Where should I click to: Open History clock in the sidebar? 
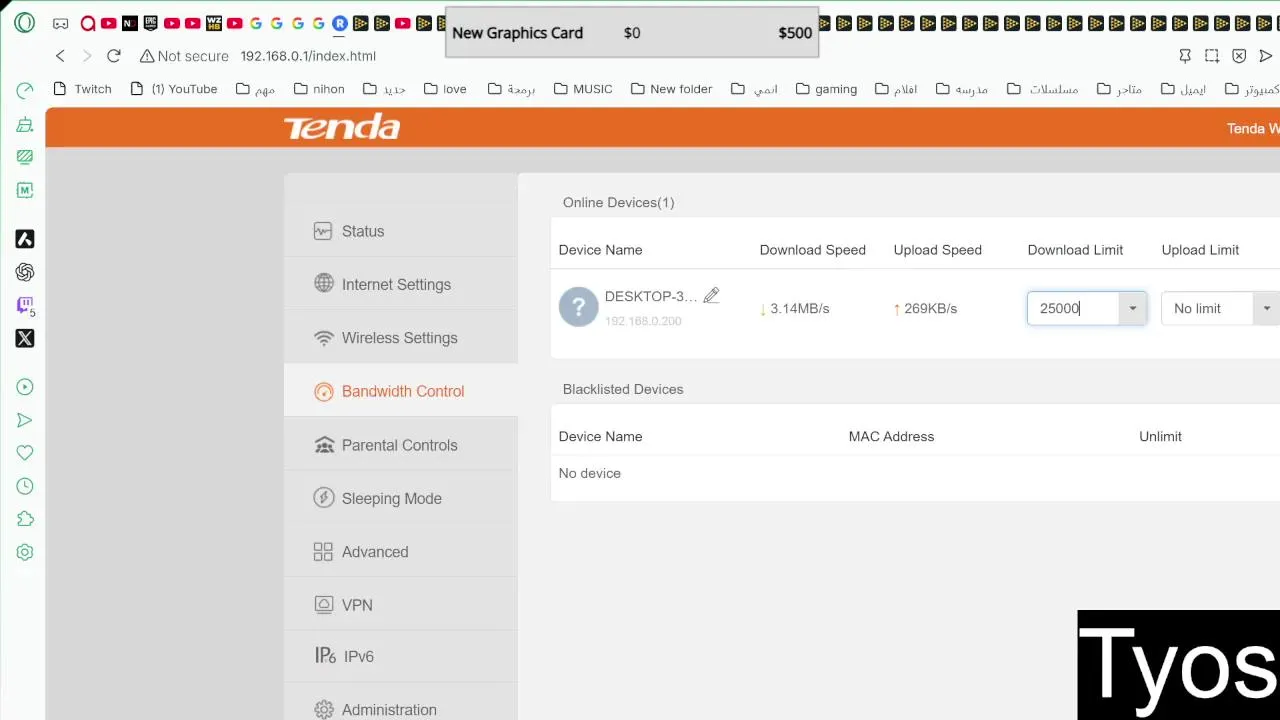25,486
